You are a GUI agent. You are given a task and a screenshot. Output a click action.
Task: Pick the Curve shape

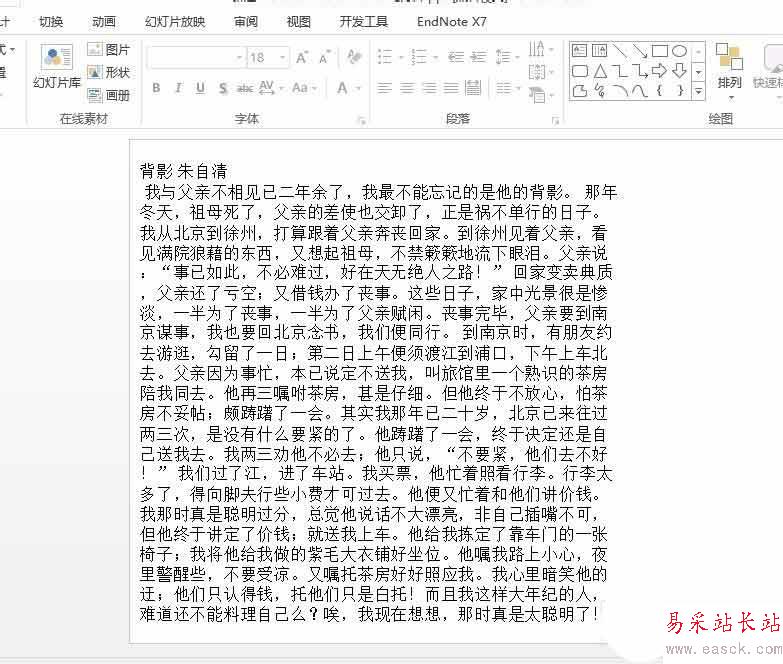click(640, 90)
